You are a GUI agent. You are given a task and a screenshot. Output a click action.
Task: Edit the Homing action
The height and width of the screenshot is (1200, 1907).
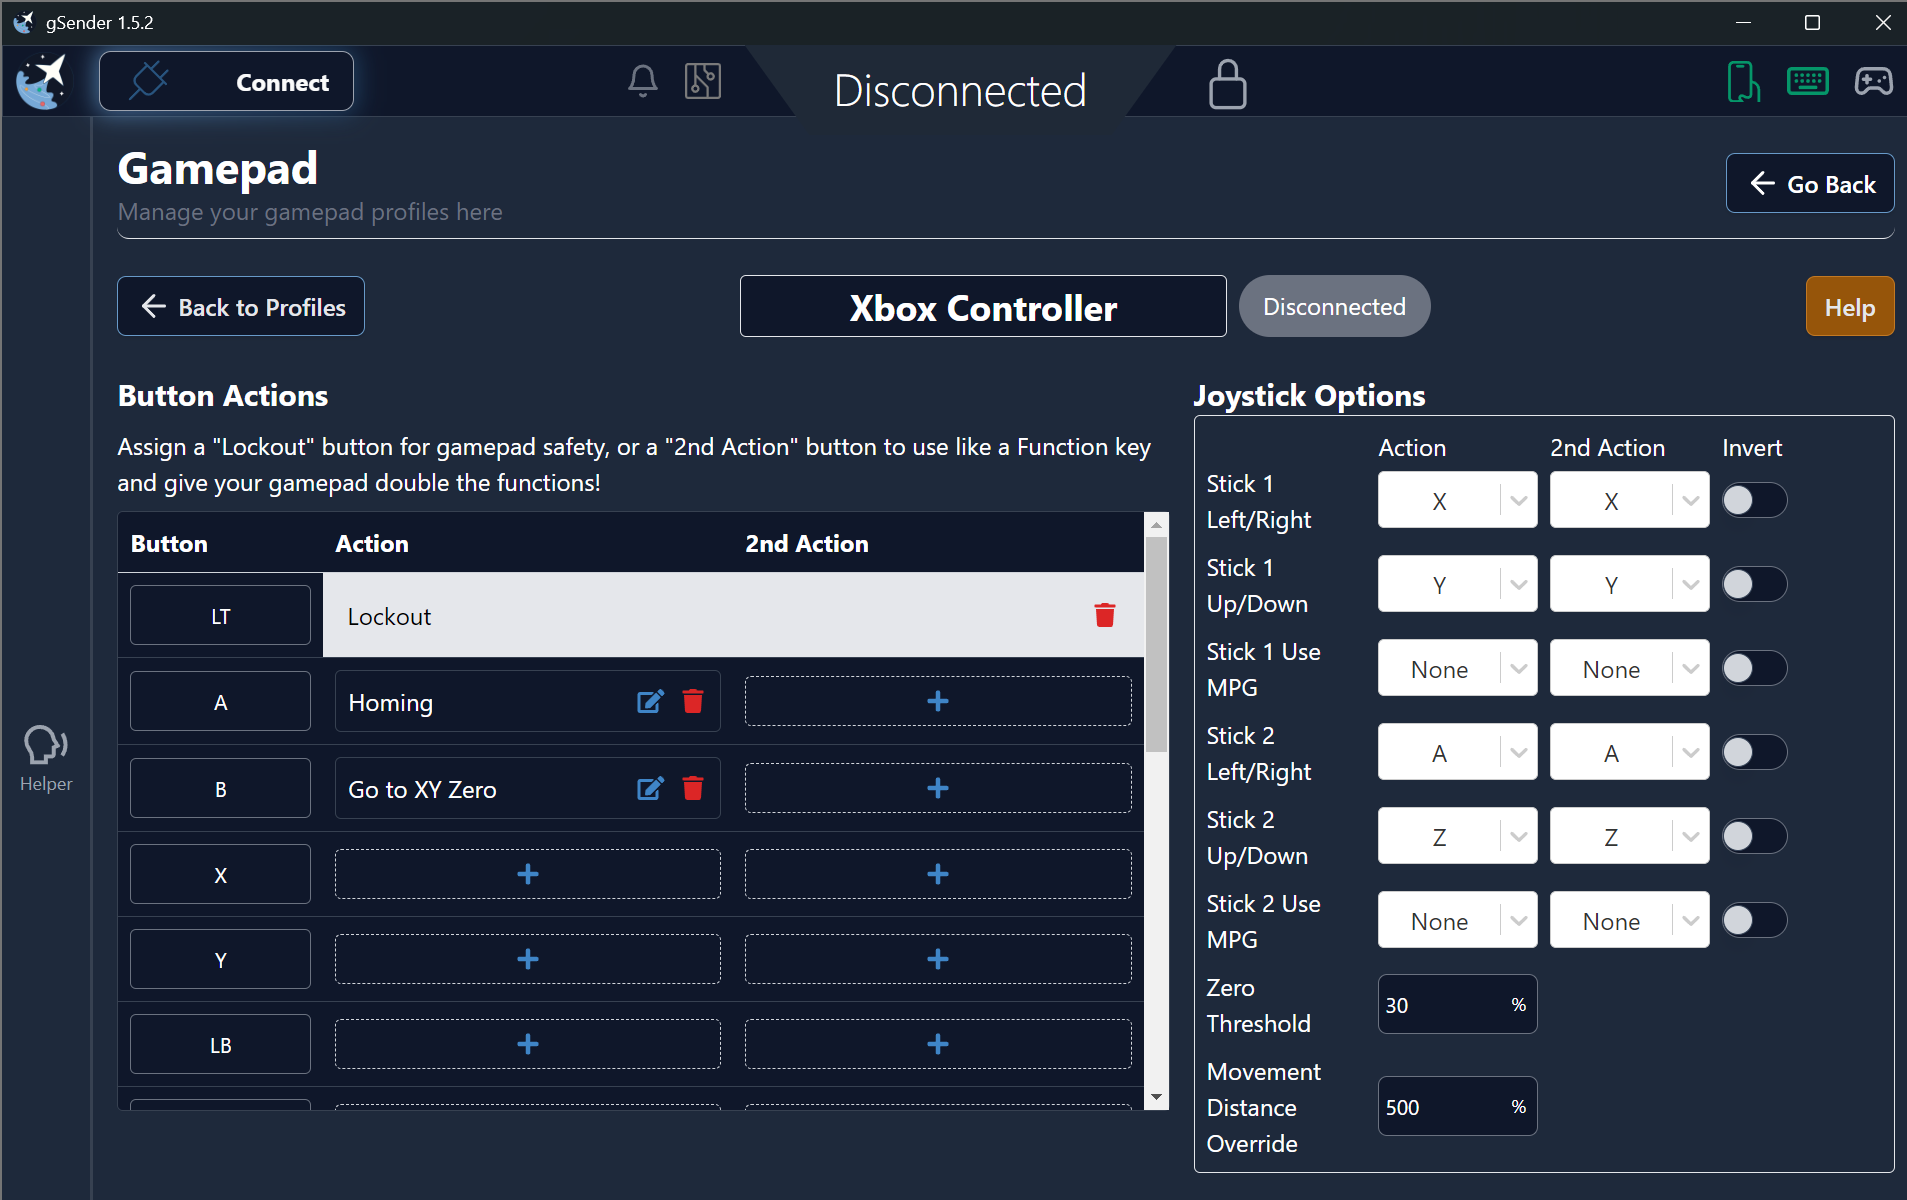pos(650,702)
